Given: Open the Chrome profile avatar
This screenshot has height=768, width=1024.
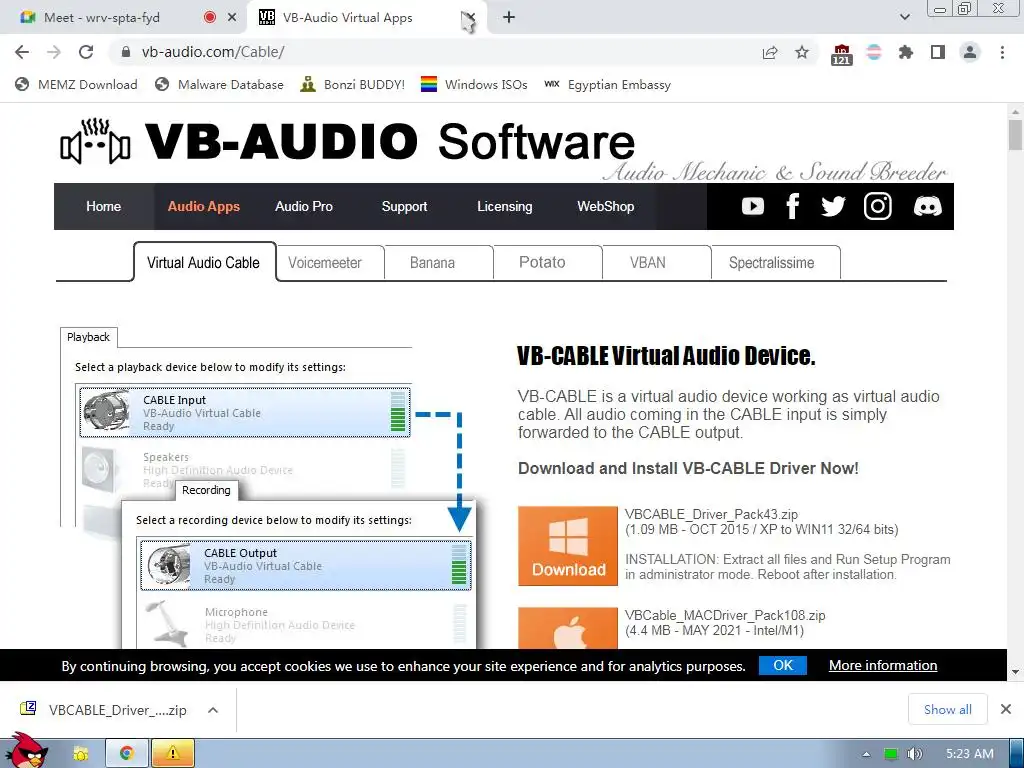Looking at the screenshot, I should click(970, 52).
